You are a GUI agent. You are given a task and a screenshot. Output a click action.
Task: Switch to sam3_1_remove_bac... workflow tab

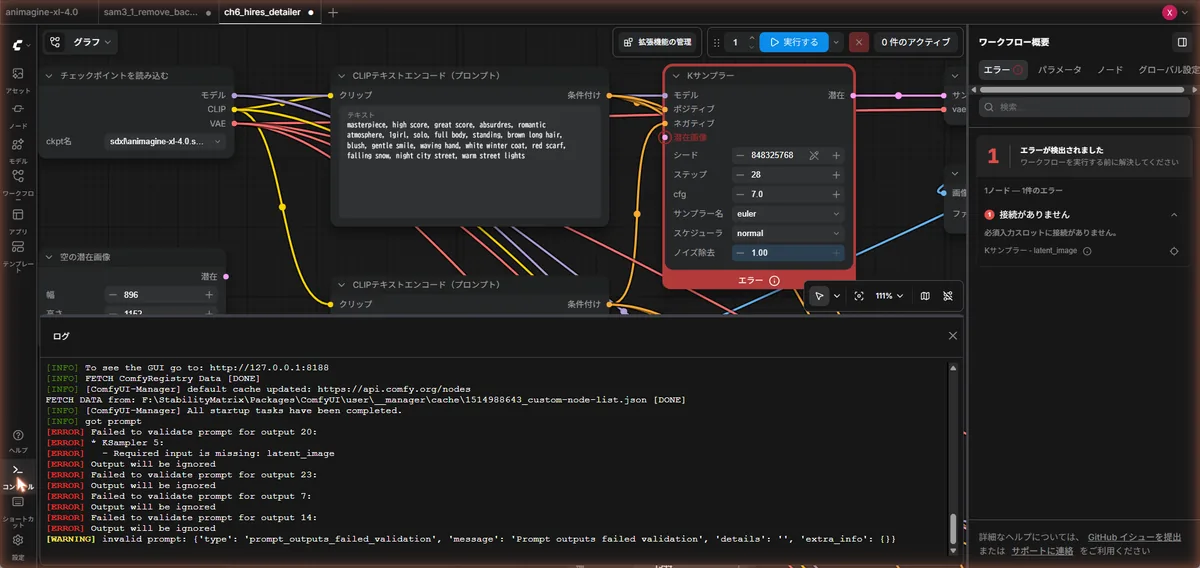coord(157,13)
